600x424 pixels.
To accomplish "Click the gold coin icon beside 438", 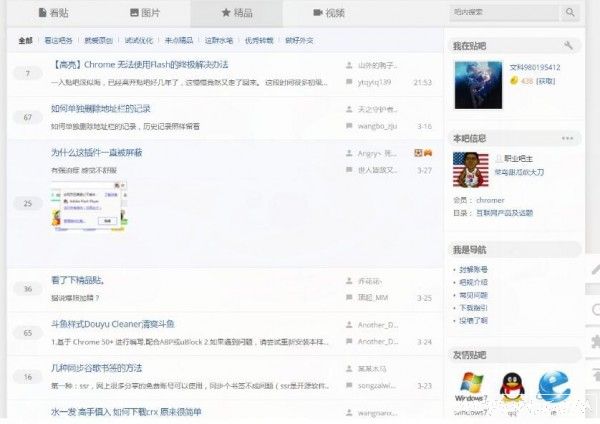I will (514, 80).
